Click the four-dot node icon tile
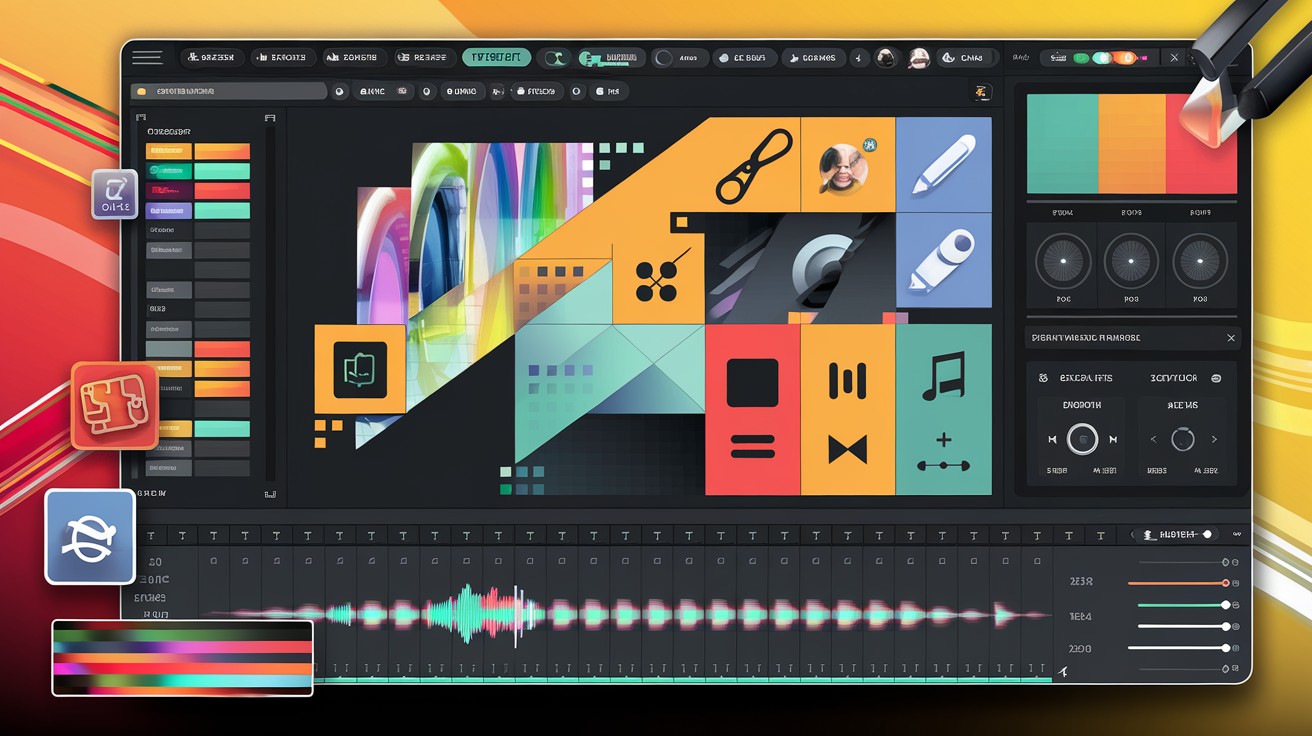This screenshot has width=1312, height=736. (658, 278)
